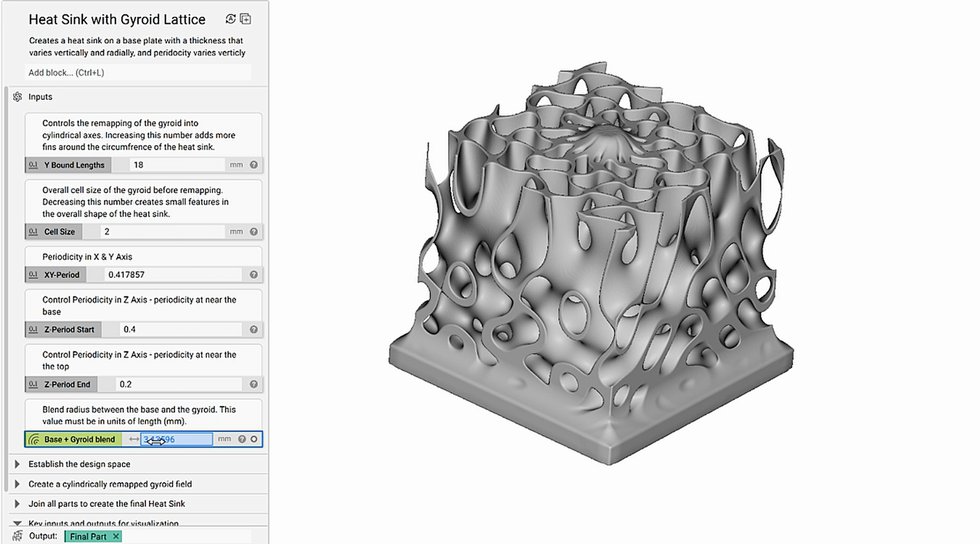Expand the Establish the design space section

click(18, 464)
